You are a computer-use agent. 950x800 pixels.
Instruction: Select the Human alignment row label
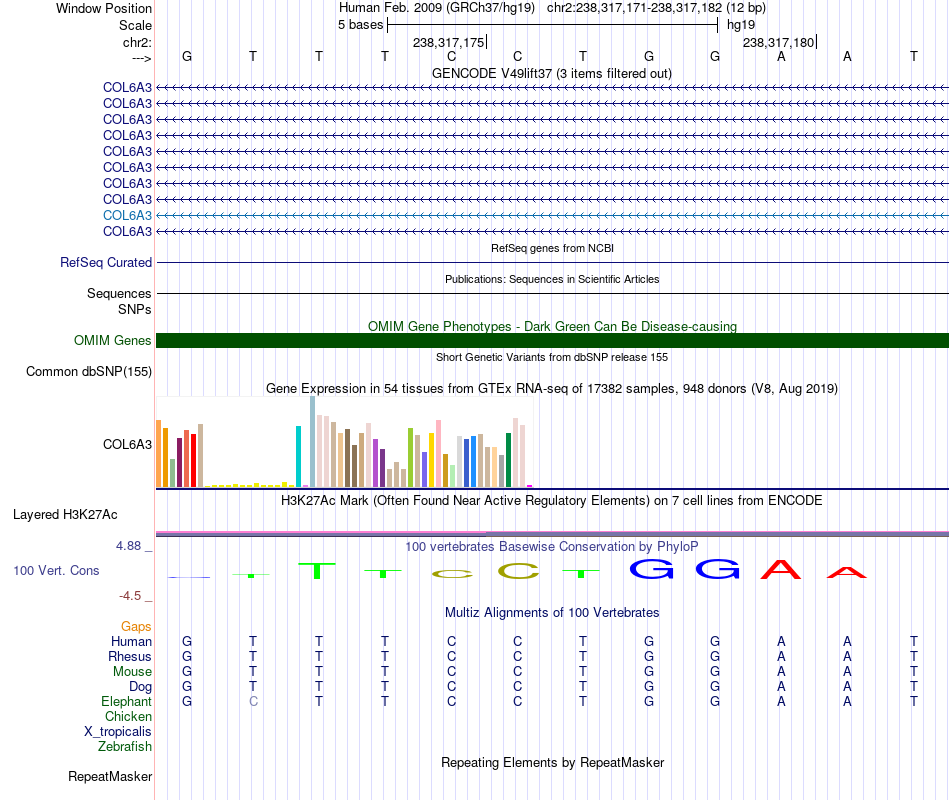pyautogui.click(x=131, y=641)
